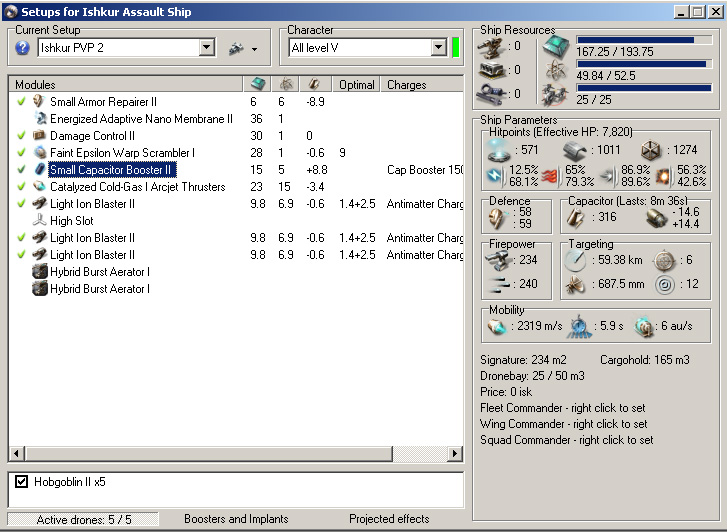727x532 pixels.
Task: Click Fleet Commander right click to set
Action: click(562, 408)
